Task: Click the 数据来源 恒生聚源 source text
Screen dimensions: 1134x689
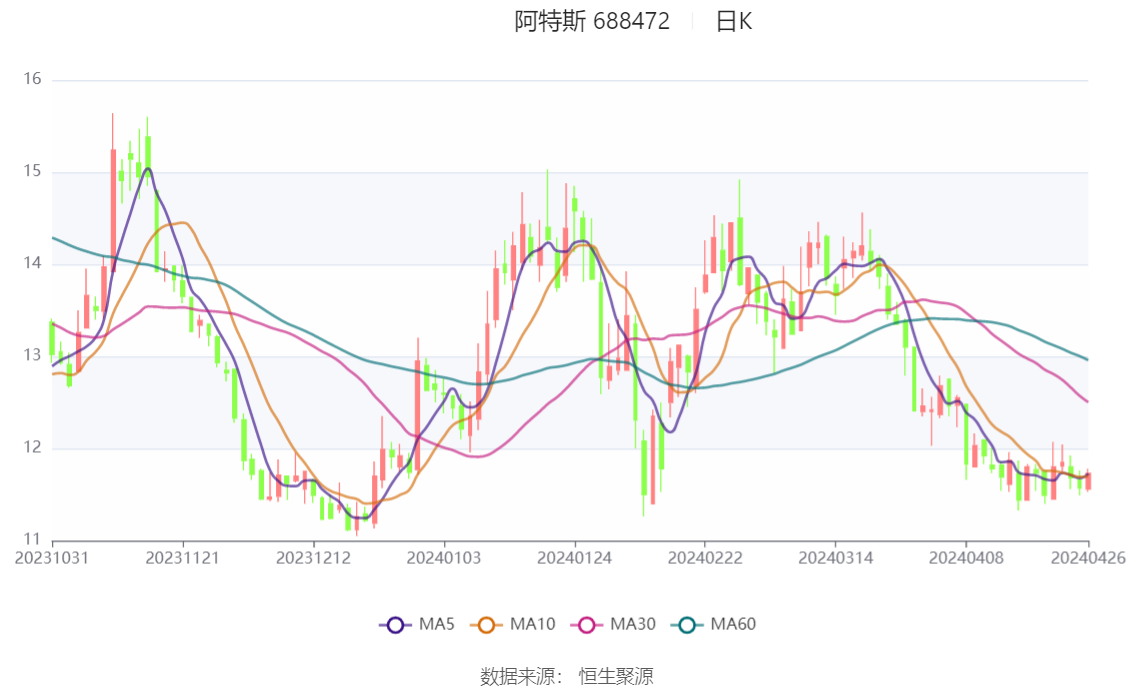Action: (566, 677)
